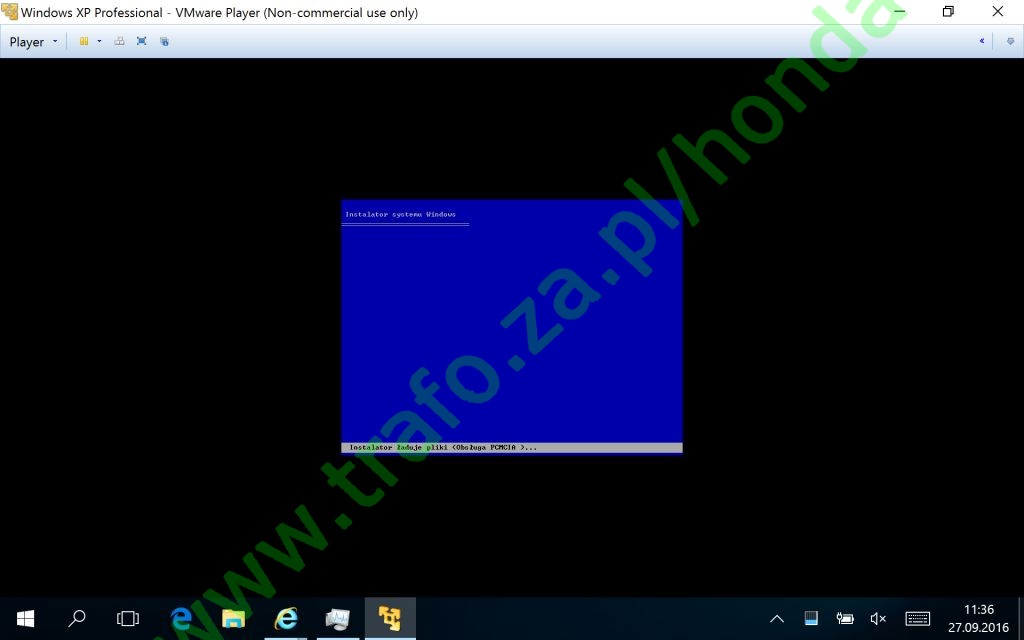The height and width of the screenshot is (640, 1024).
Task: Click the muted volume tray icon
Action: [x=878, y=618]
